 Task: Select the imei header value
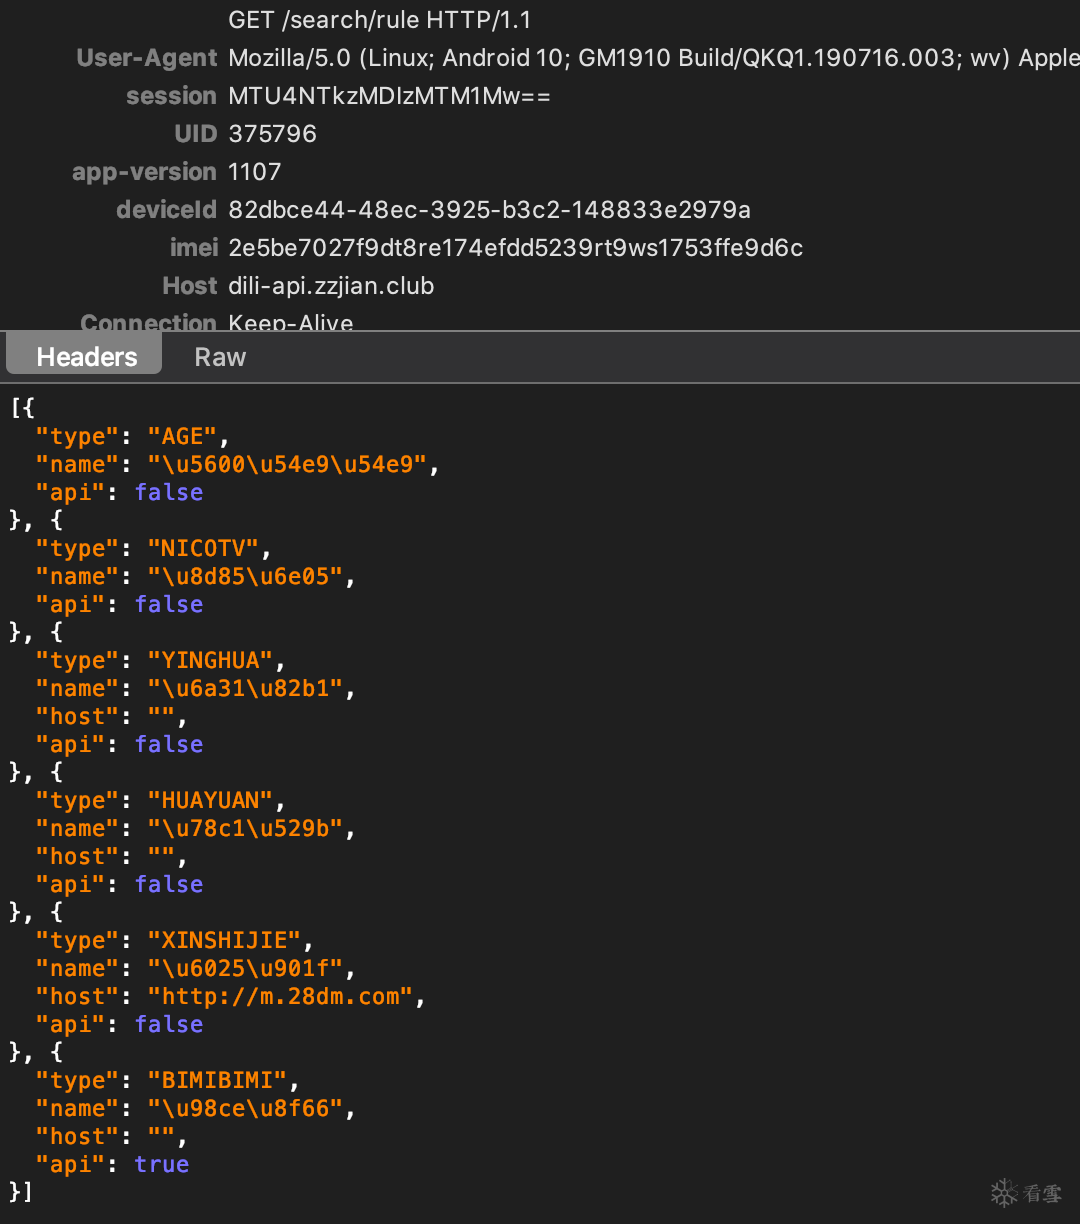coord(515,248)
